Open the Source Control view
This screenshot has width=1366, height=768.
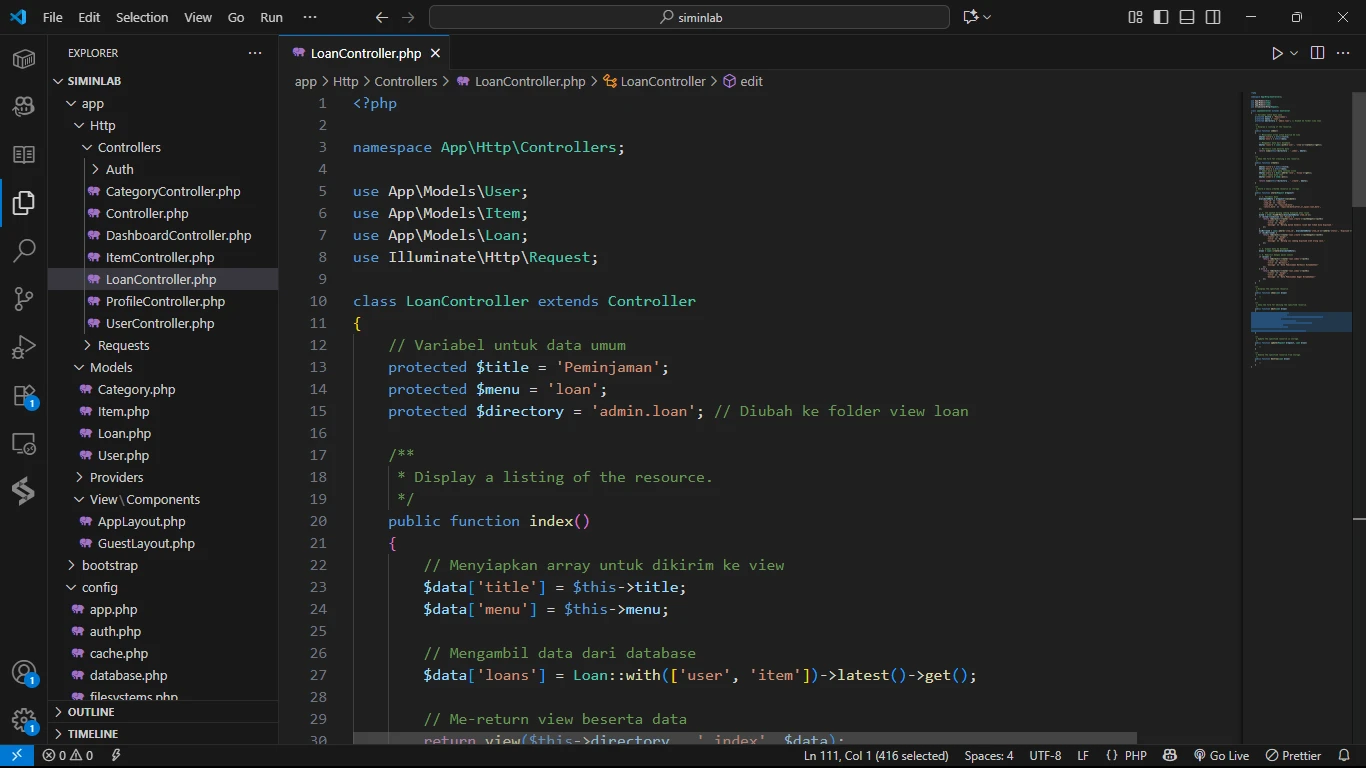(x=24, y=298)
